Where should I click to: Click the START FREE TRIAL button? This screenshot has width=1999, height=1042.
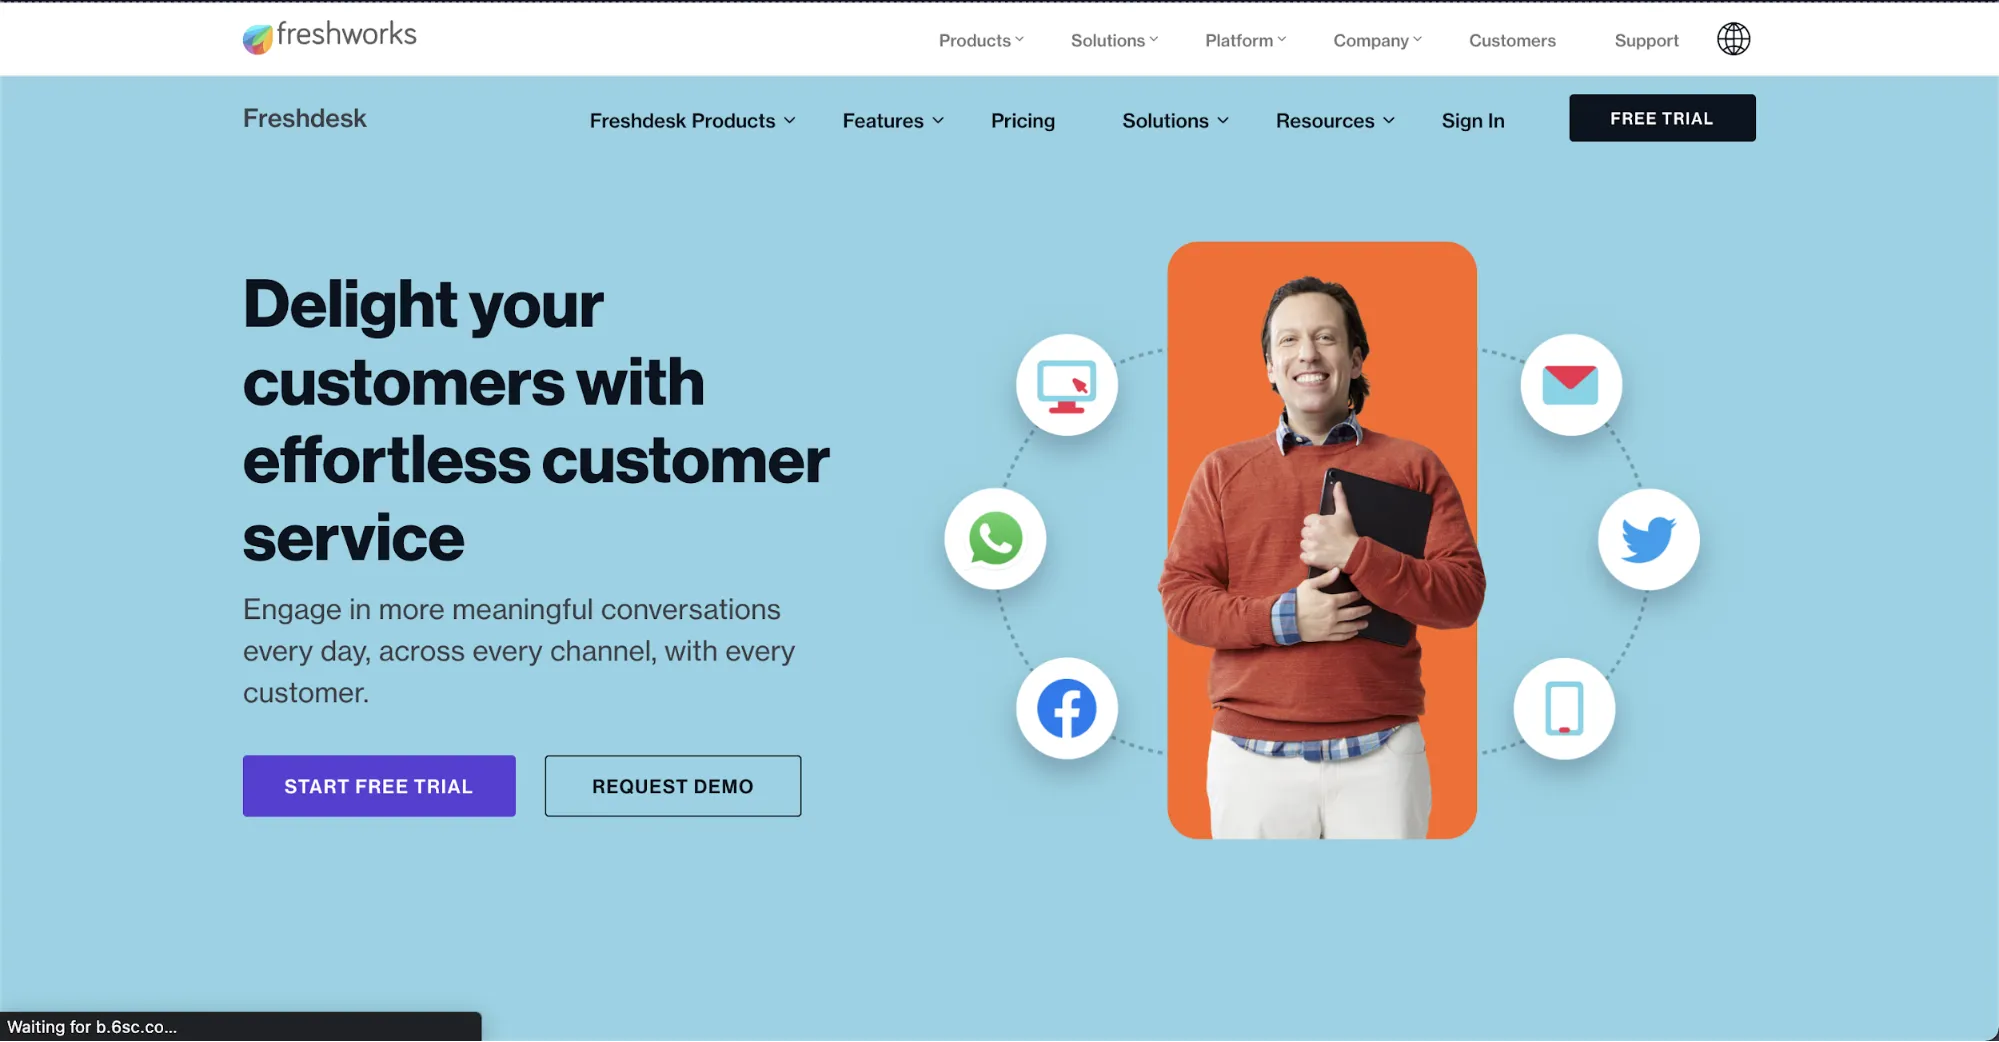[x=379, y=786]
